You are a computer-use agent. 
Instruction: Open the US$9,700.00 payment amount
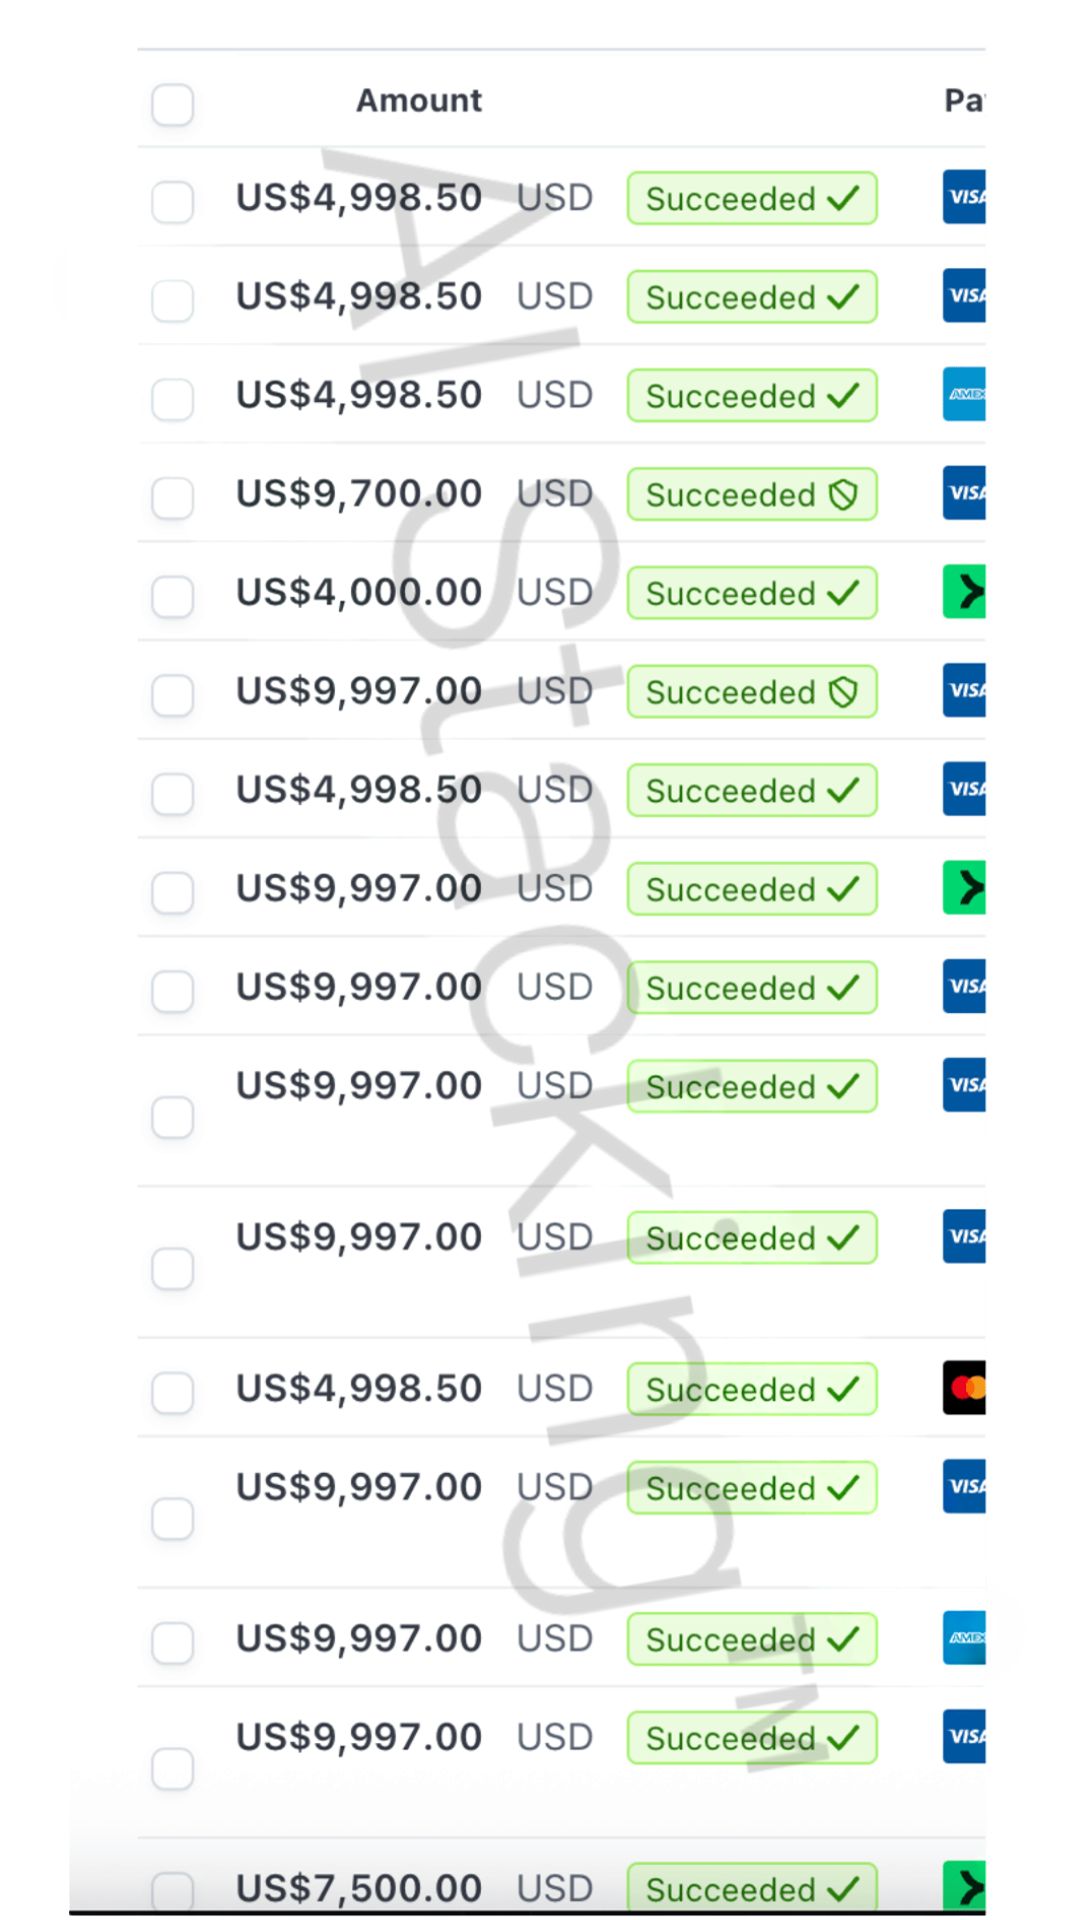[359, 493]
